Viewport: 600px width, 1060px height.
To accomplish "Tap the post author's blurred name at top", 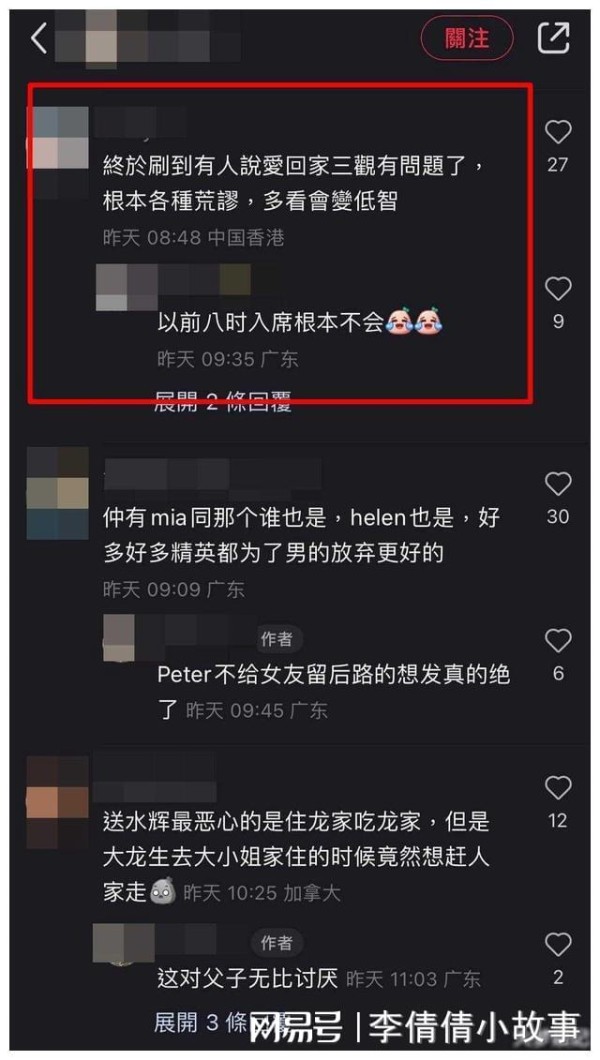I will tap(147, 39).
